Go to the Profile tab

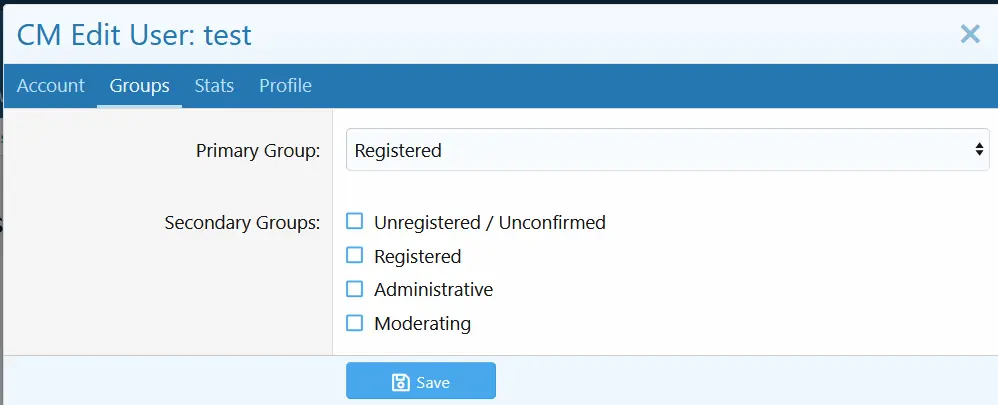point(285,86)
